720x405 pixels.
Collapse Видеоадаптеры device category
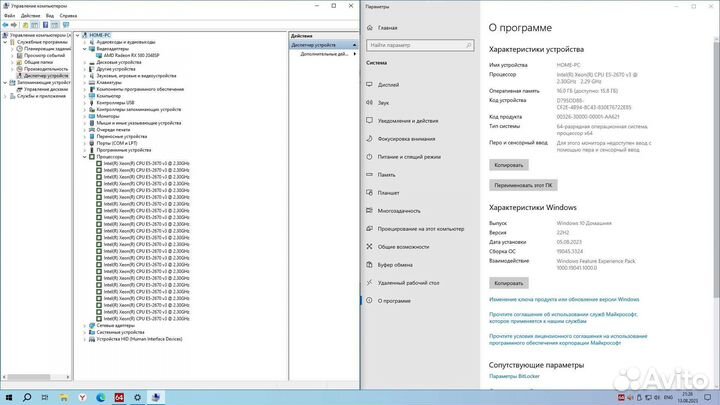point(85,49)
